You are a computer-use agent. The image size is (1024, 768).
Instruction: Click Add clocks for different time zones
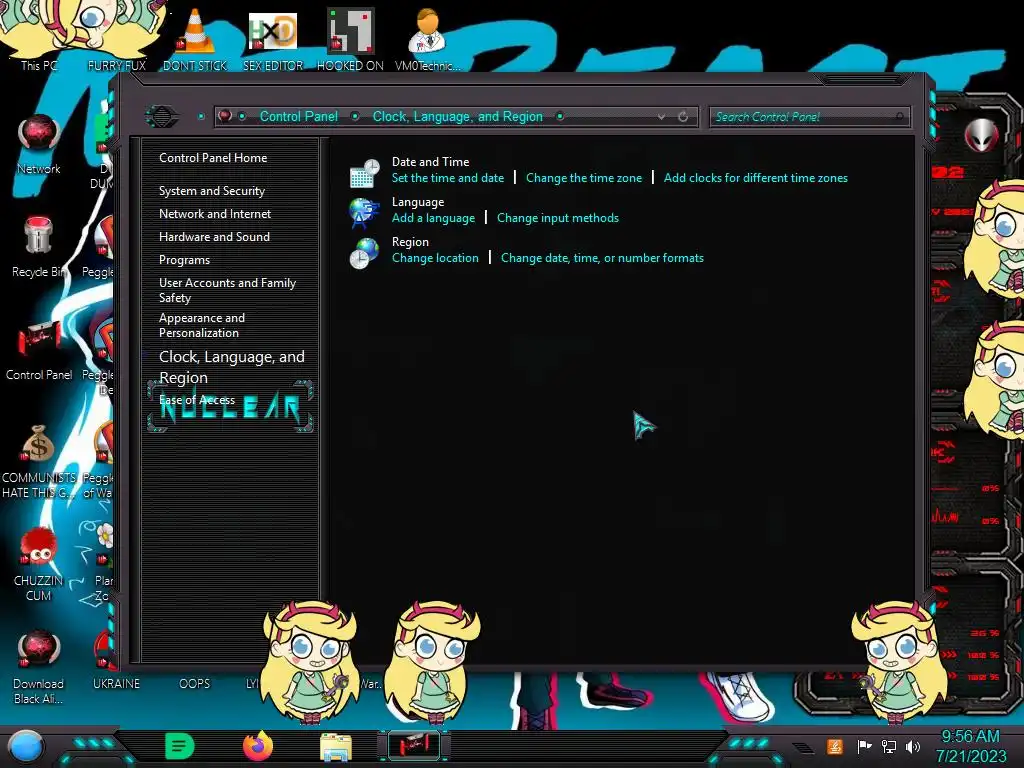(756, 178)
